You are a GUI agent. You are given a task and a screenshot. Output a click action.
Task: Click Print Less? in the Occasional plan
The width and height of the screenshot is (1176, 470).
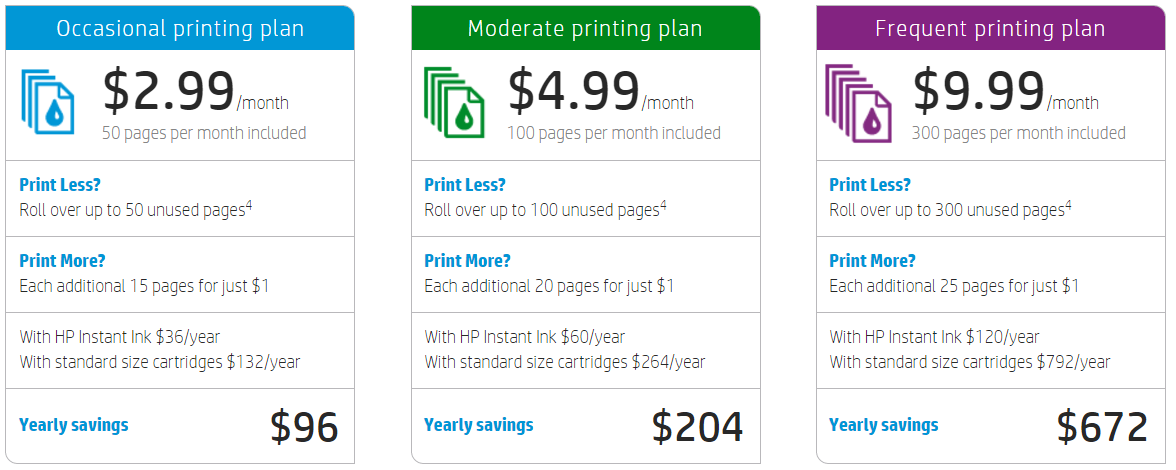60,185
